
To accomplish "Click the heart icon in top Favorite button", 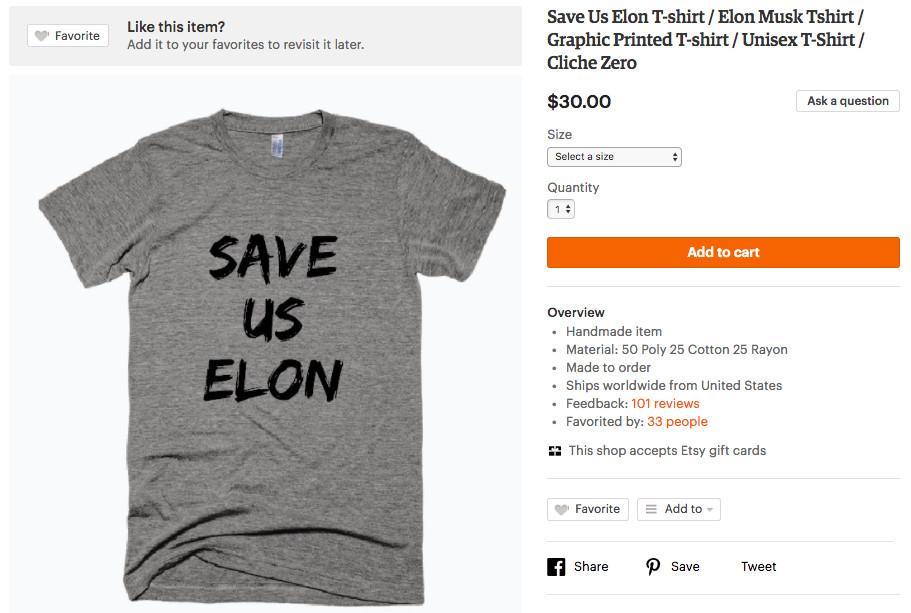I will pyautogui.click(x=41, y=36).
